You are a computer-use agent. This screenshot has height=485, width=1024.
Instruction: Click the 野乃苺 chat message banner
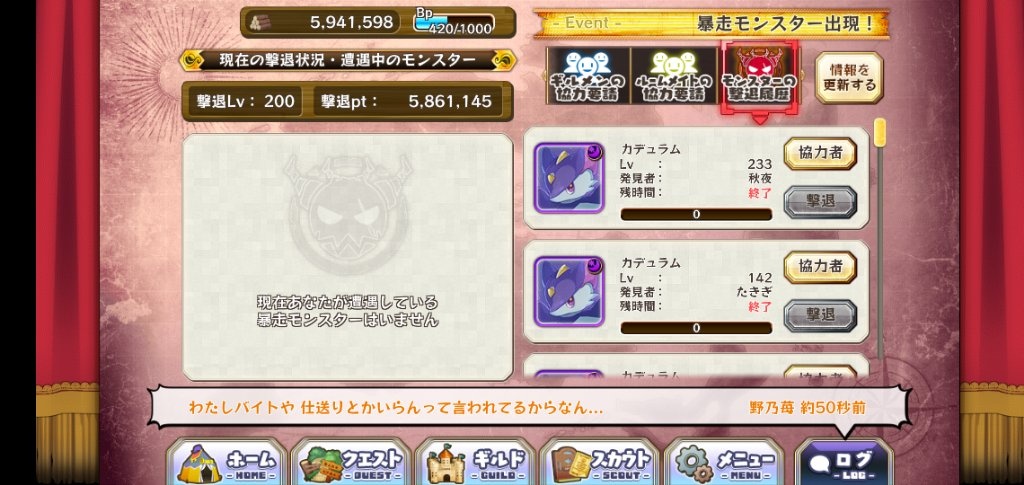(x=529, y=408)
